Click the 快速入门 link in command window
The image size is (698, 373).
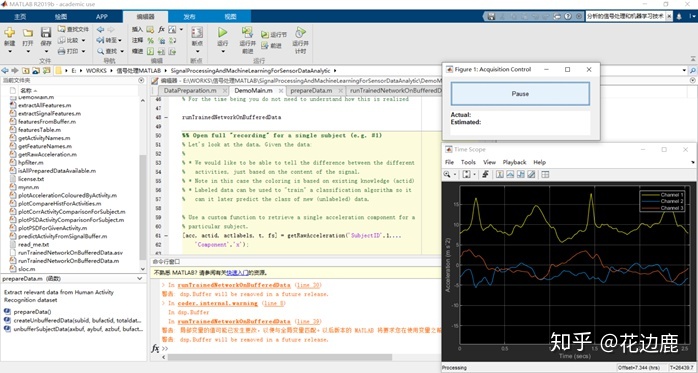click(237, 273)
